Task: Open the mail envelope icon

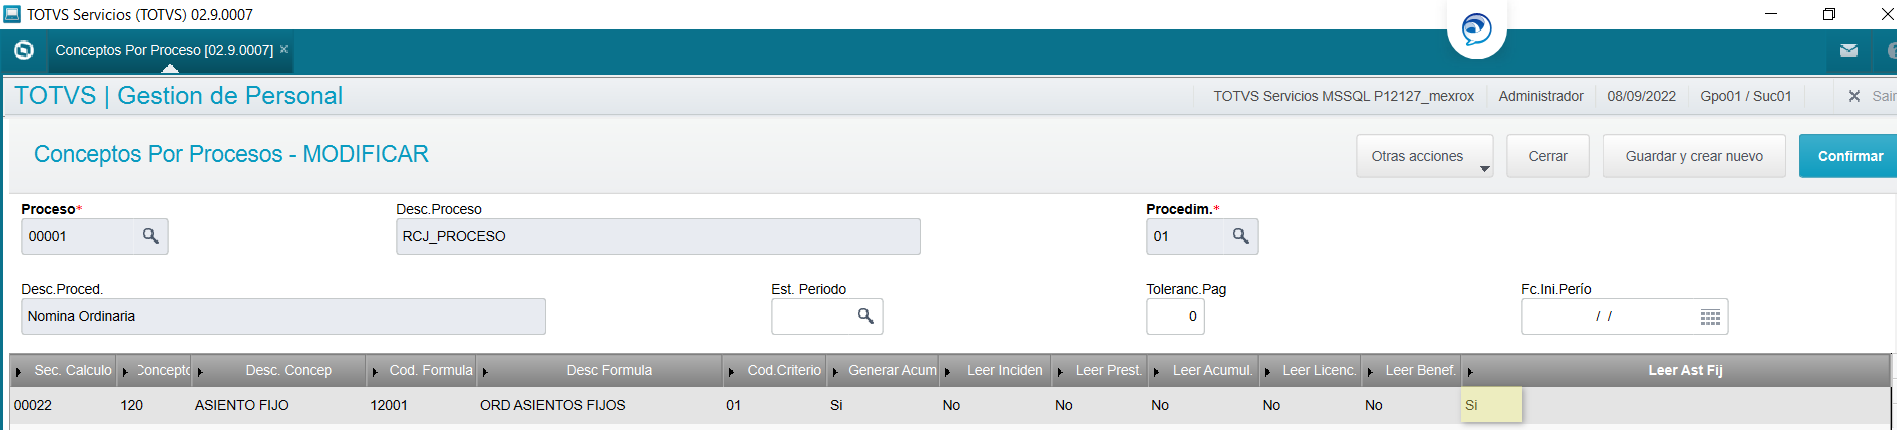Action: [x=1849, y=50]
